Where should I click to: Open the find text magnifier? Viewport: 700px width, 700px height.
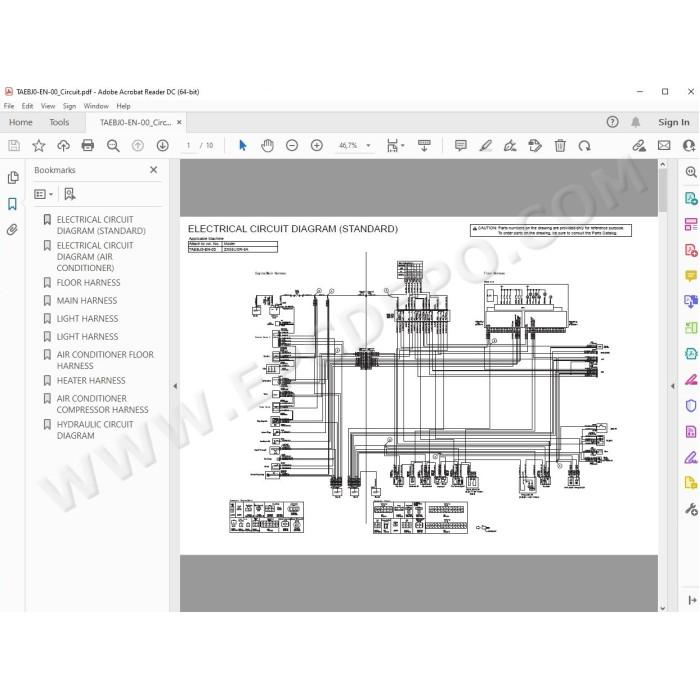(x=113, y=146)
